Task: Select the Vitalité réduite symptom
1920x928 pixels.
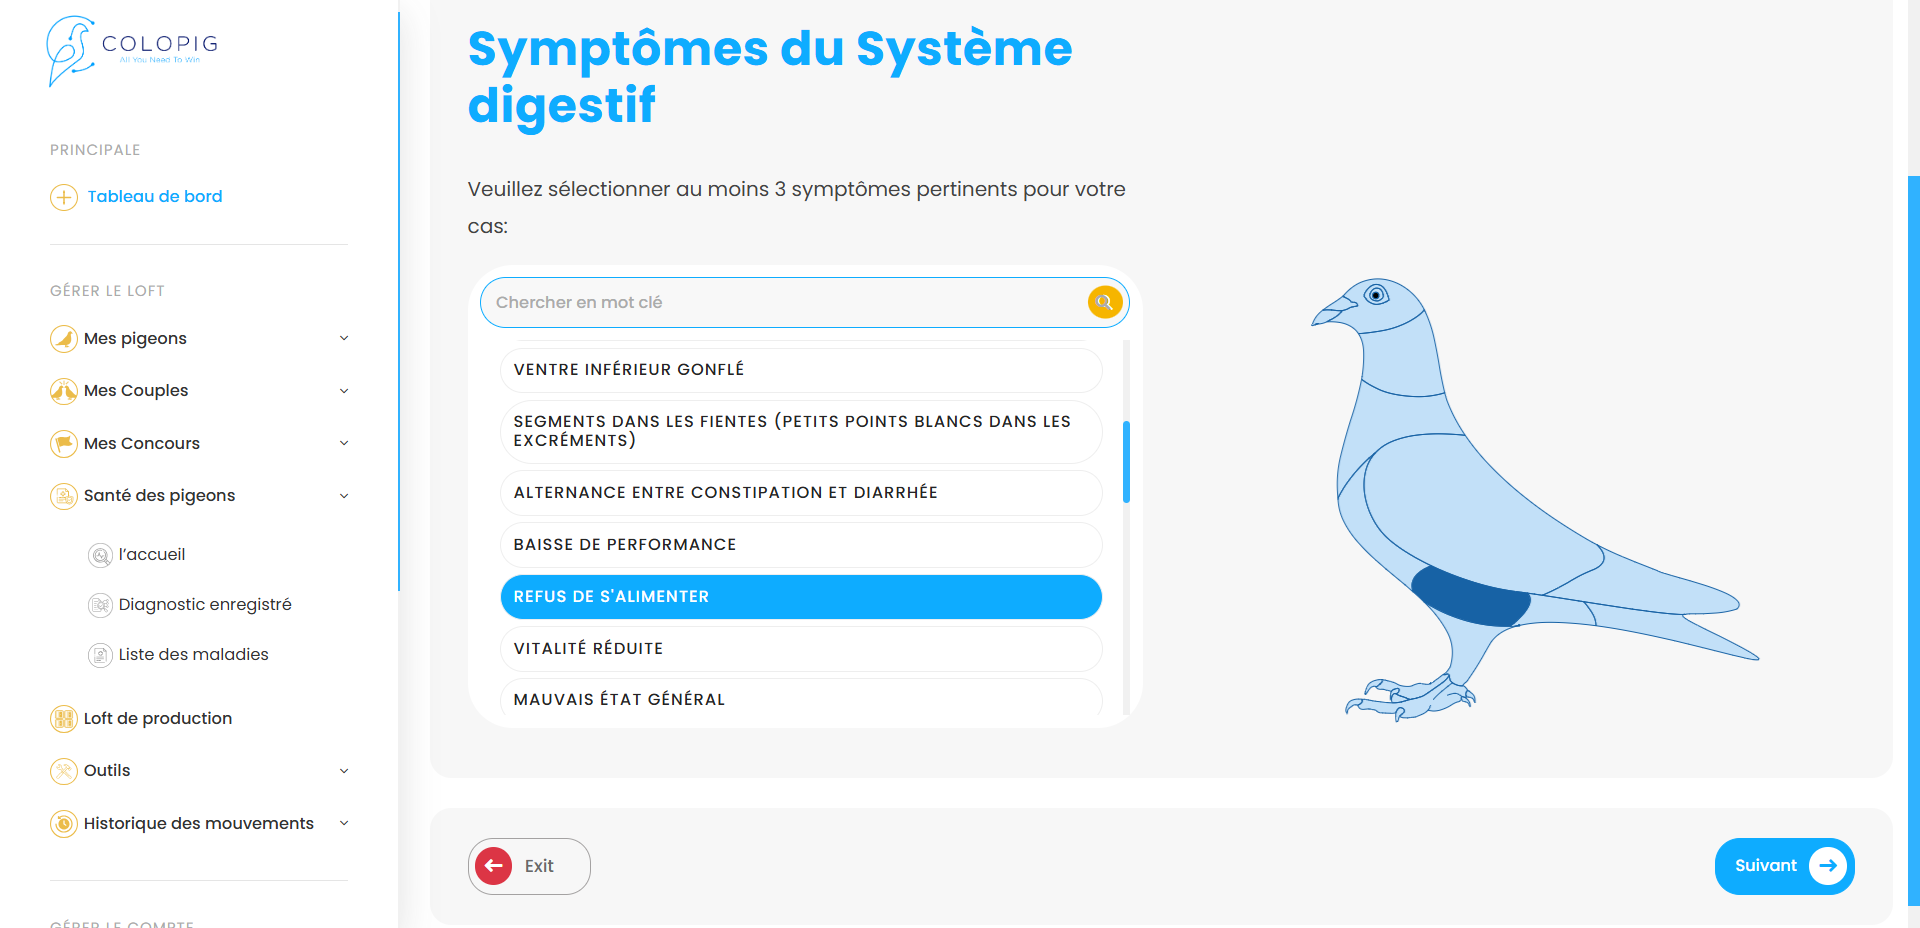Action: point(800,649)
